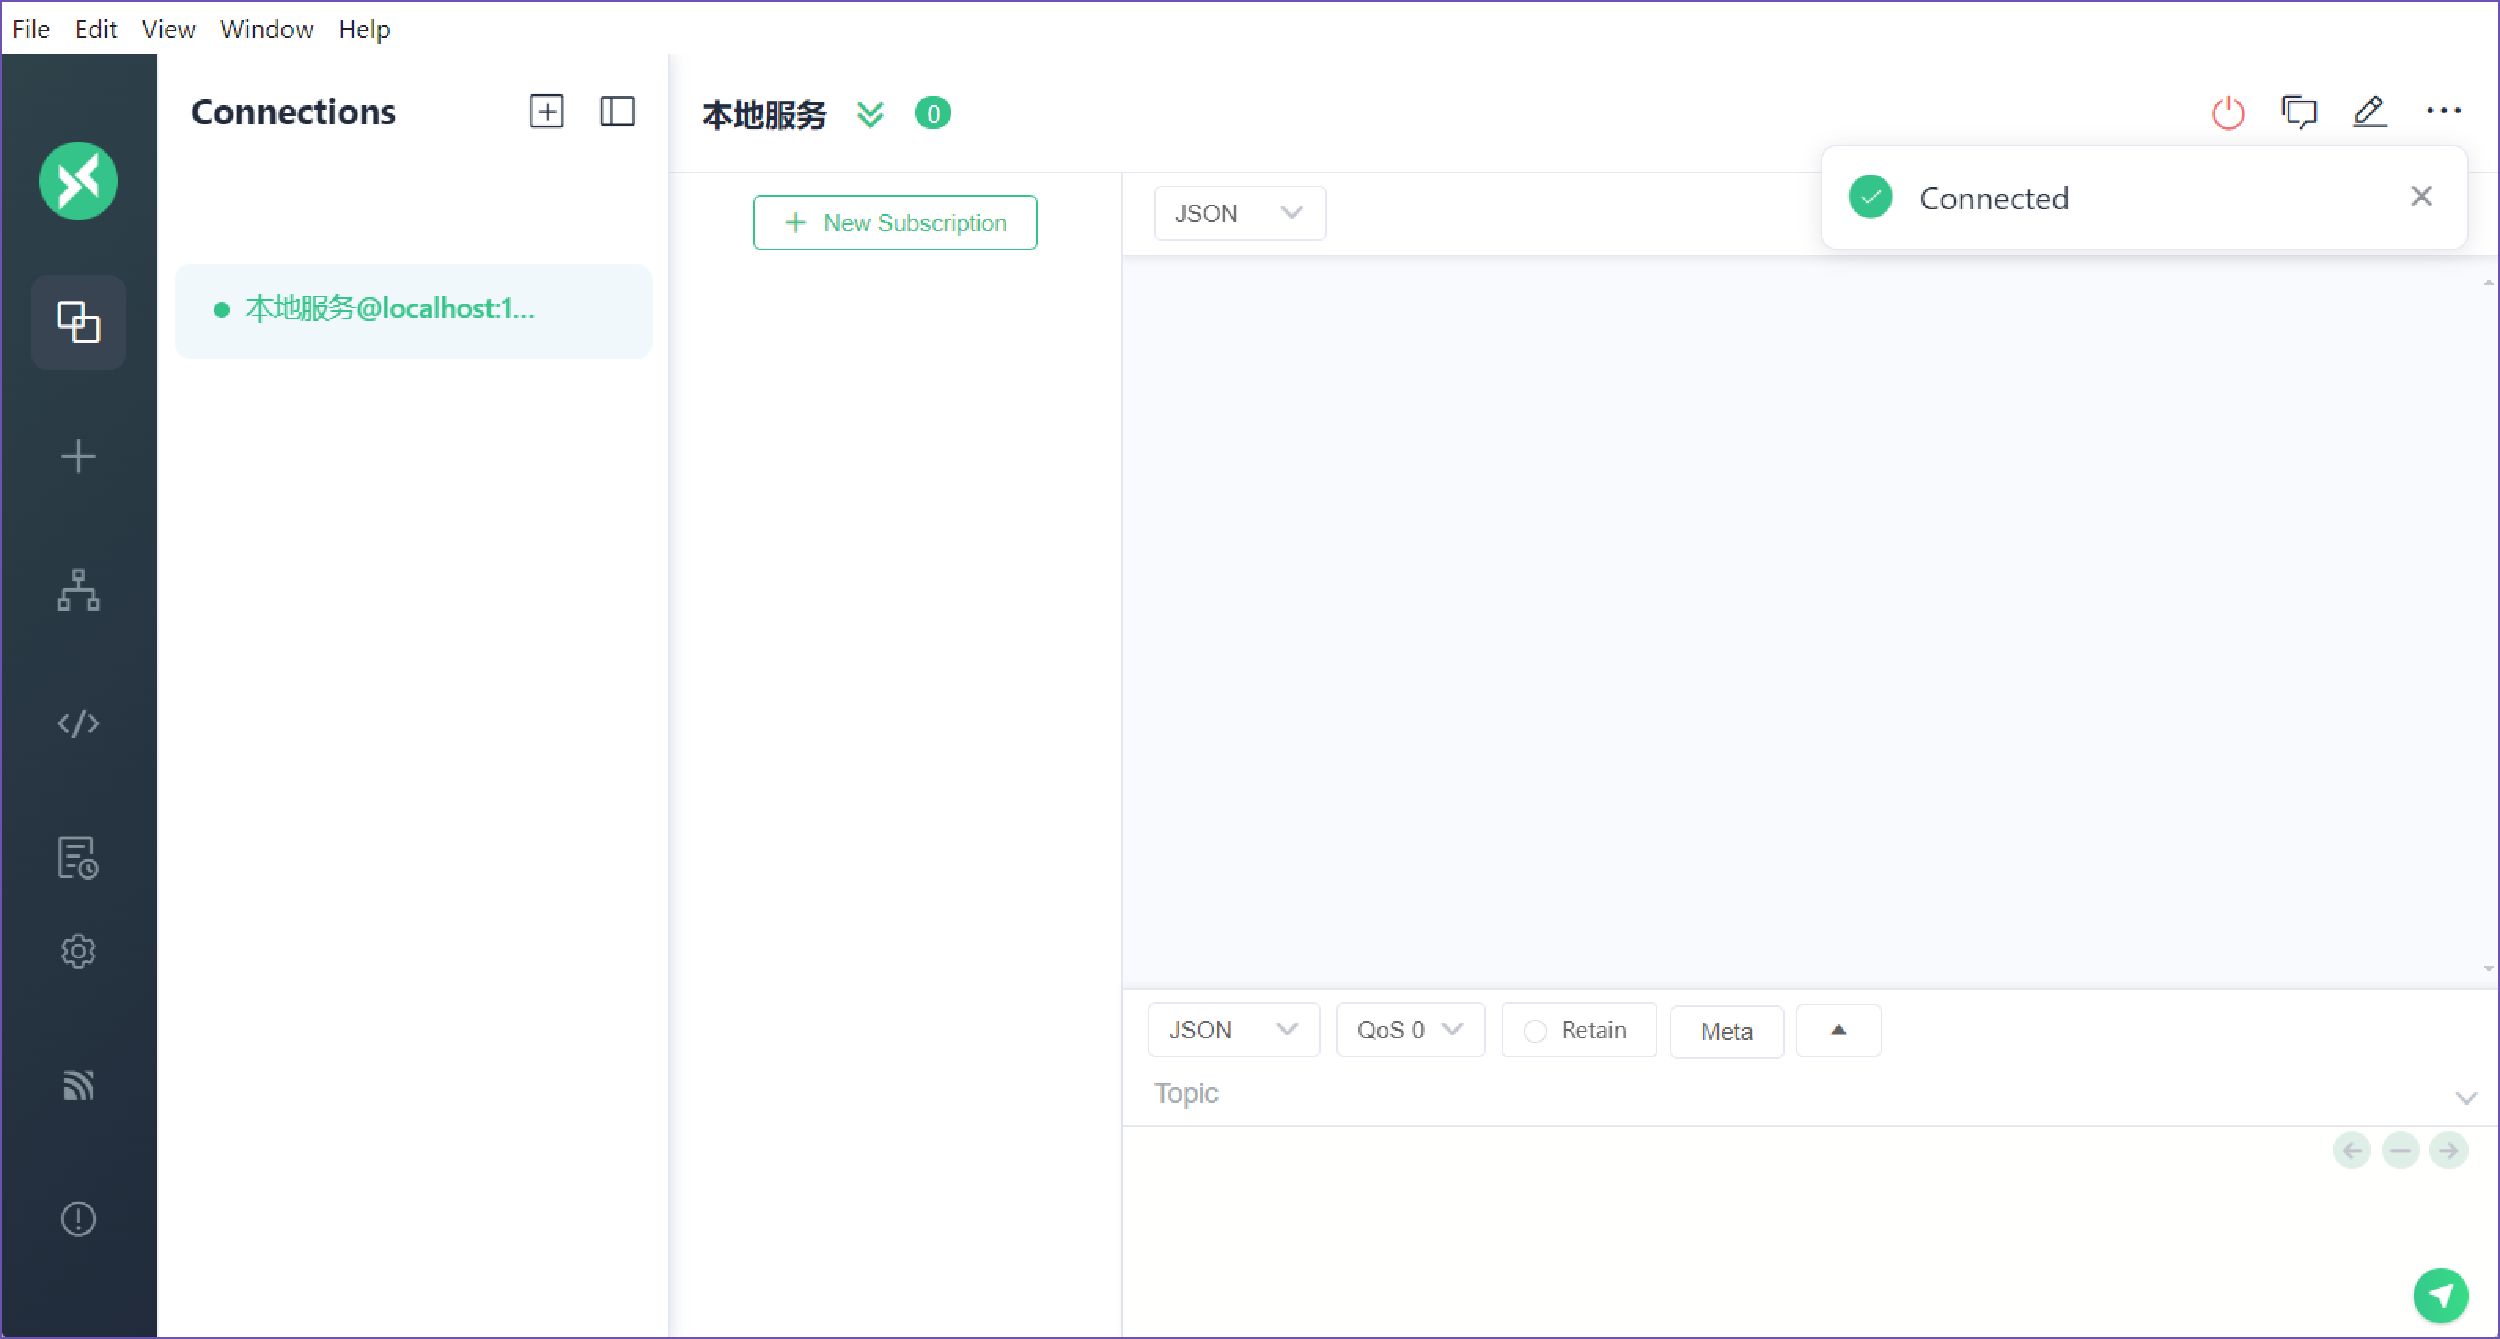
Task: Toggle the Retain radio option
Action: tap(1535, 1031)
